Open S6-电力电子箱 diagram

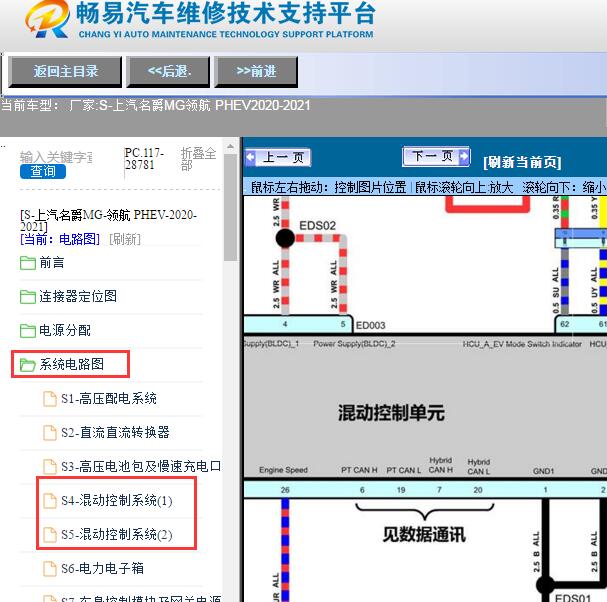pos(102,569)
